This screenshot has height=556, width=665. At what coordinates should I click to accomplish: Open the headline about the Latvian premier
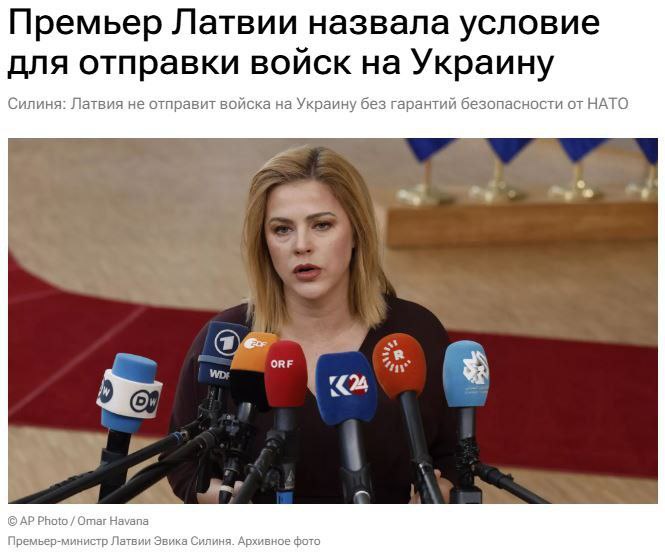pyautogui.click(x=304, y=43)
